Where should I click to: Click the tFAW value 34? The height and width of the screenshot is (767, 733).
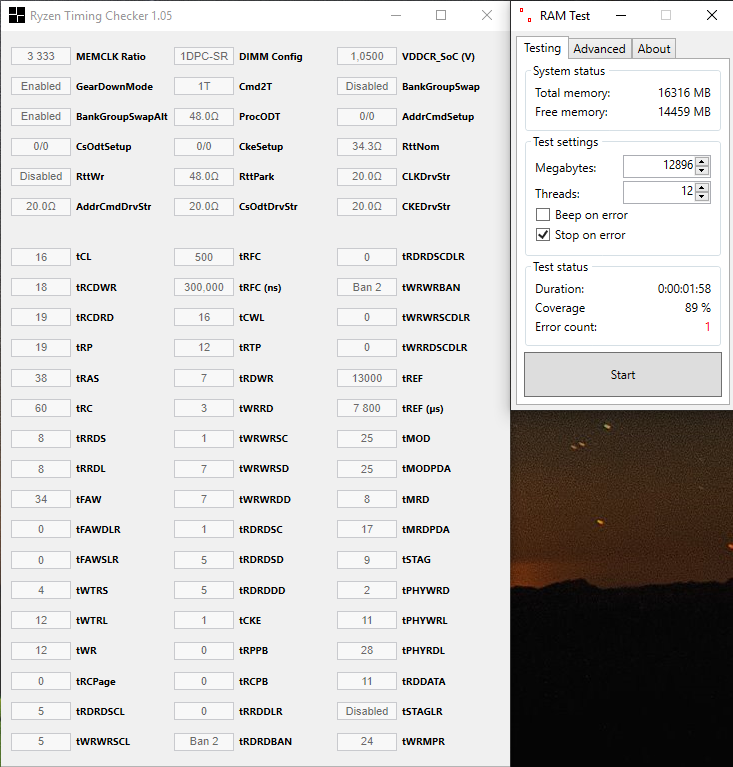41,499
